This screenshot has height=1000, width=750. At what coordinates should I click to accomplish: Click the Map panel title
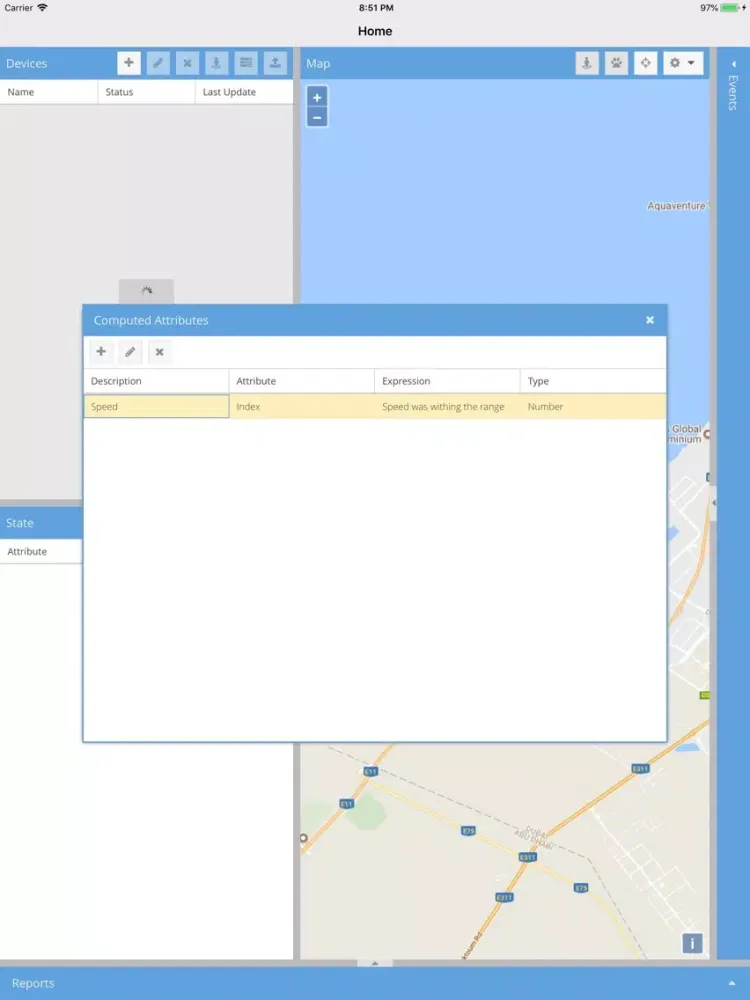click(x=318, y=63)
